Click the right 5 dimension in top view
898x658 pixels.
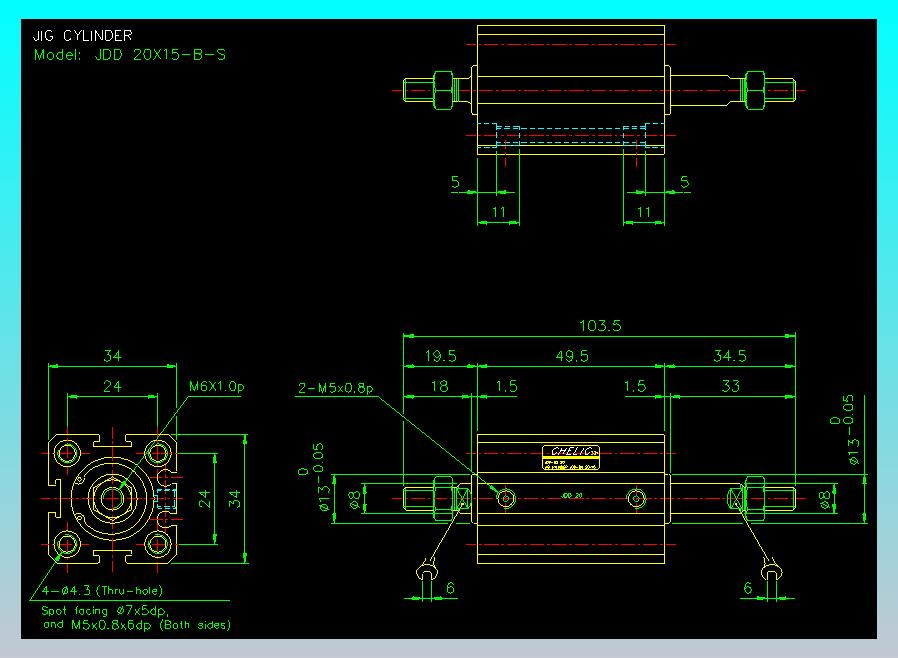684,182
